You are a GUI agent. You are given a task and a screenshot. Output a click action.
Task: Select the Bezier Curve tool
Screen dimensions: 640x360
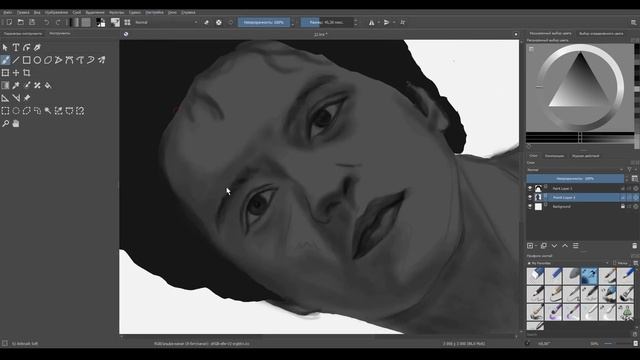(69, 60)
